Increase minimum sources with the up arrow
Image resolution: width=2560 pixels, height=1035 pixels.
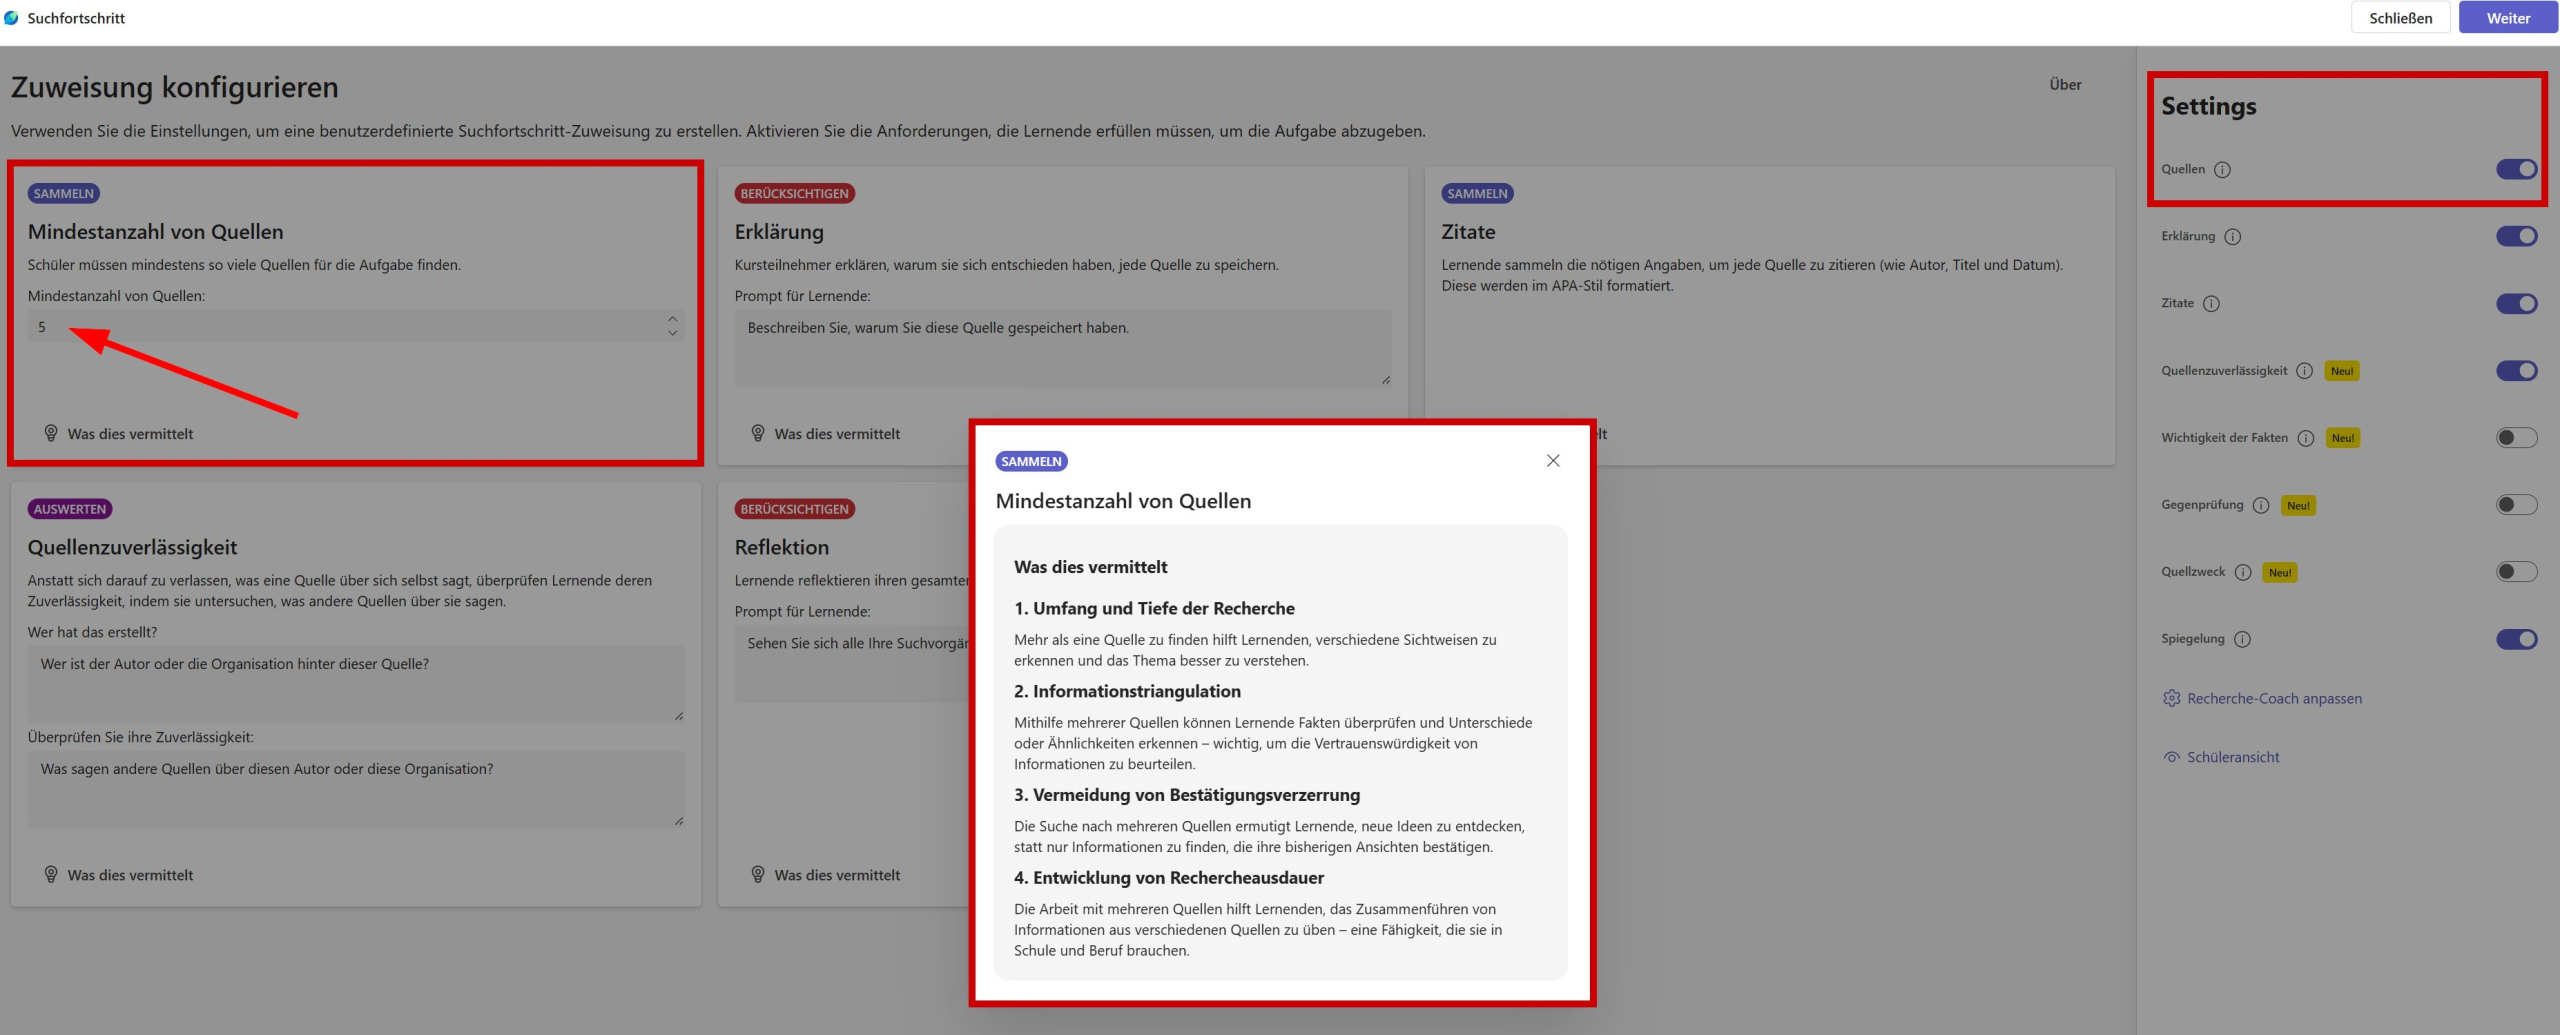coord(672,320)
